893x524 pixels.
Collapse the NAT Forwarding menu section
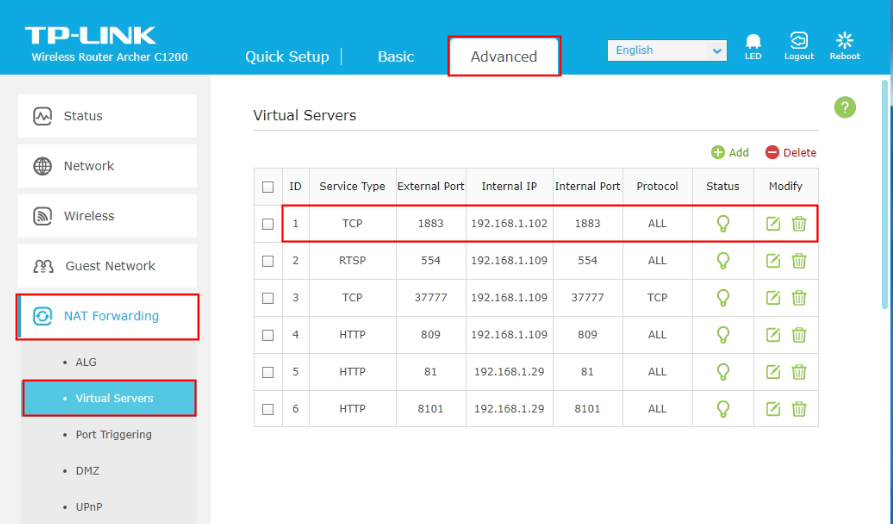pos(107,316)
